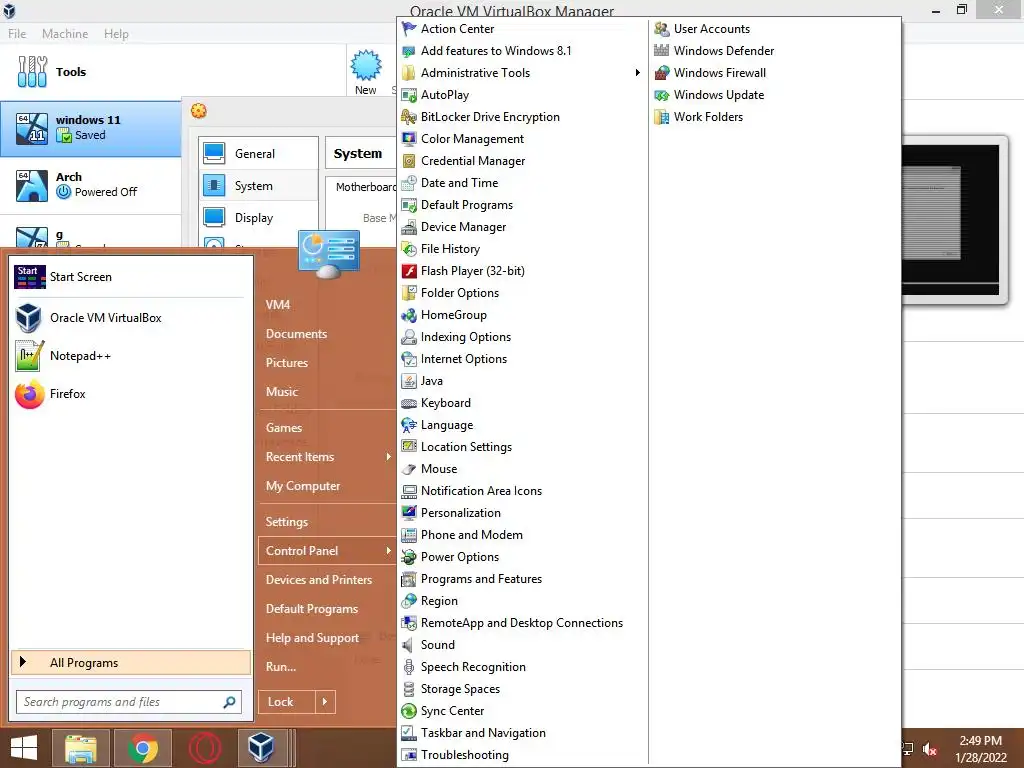The image size is (1024, 768).
Task: Click New VM icon in VirtualBox toolbar
Action: [366, 72]
